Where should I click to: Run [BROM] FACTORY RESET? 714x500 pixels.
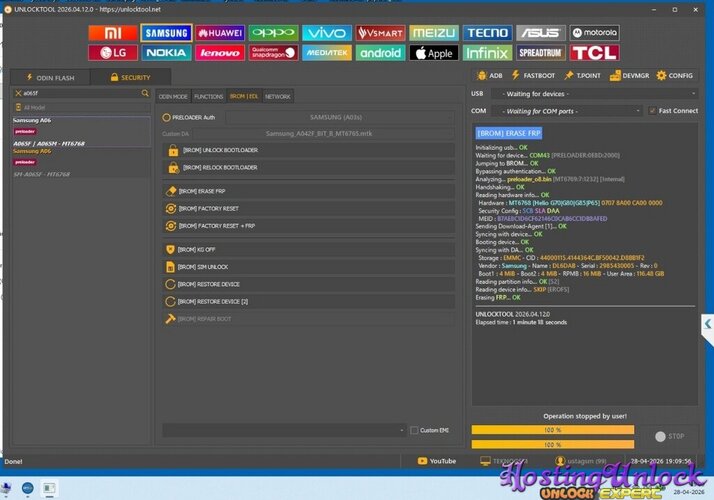[x=309, y=209]
